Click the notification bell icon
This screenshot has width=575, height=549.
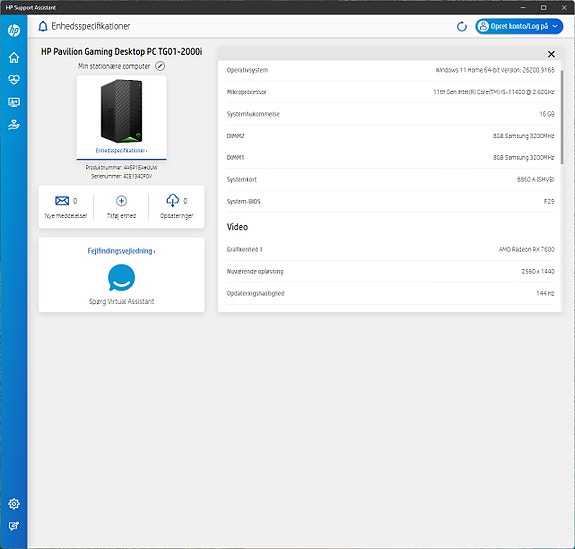(x=43, y=26)
